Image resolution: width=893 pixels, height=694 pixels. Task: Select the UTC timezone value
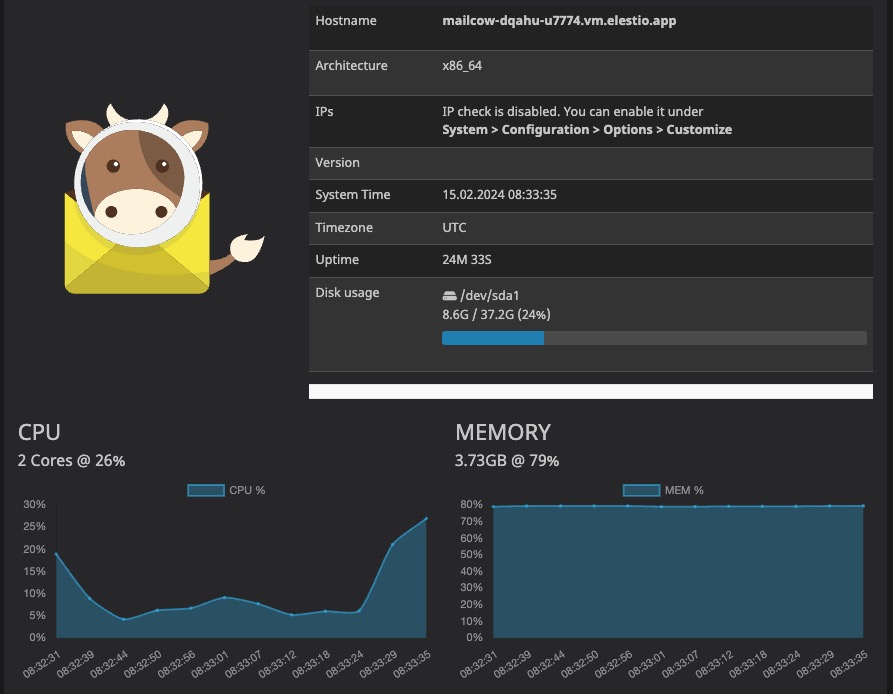454,227
